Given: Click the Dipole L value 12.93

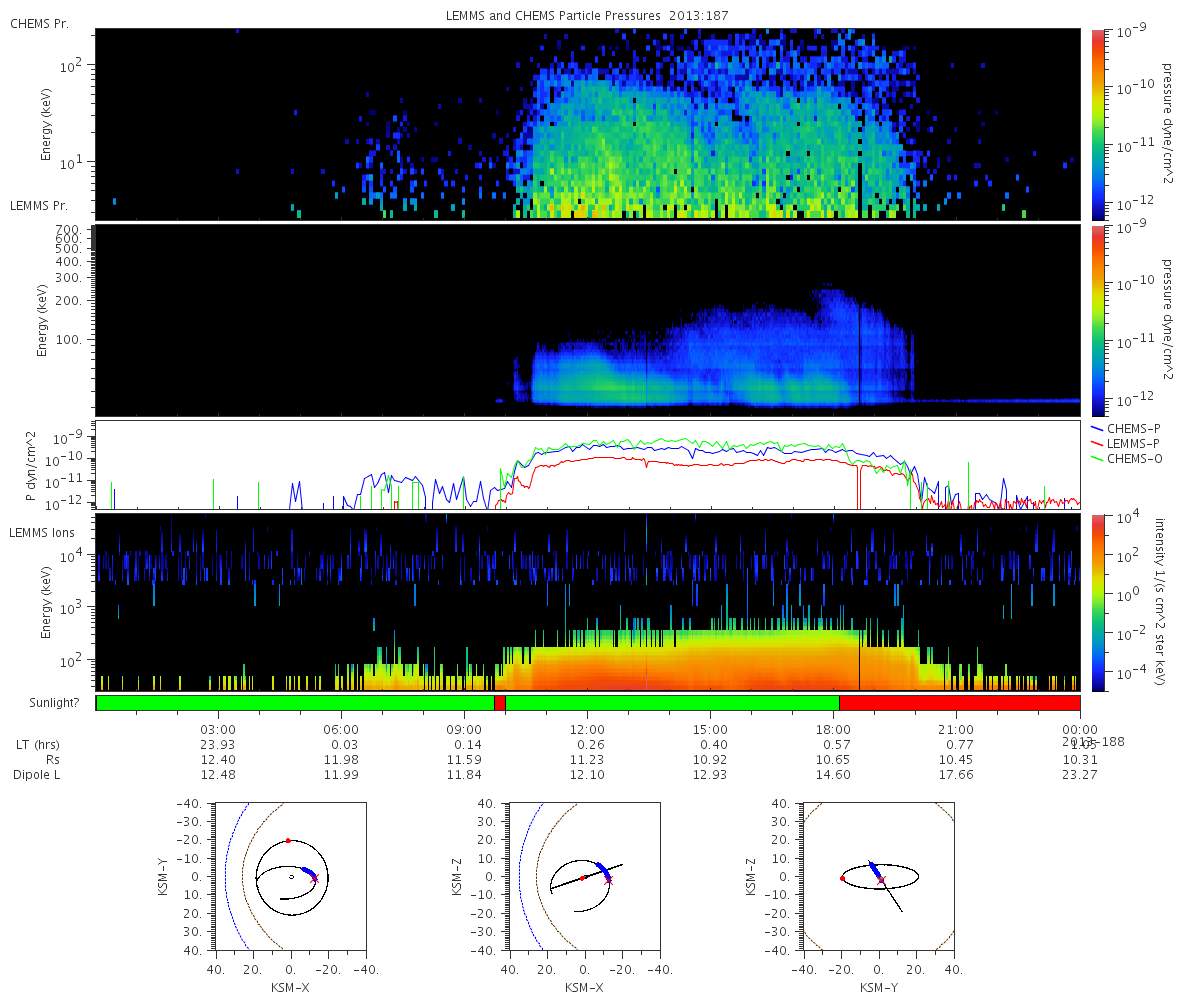Looking at the screenshot, I should (x=710, y=775).
